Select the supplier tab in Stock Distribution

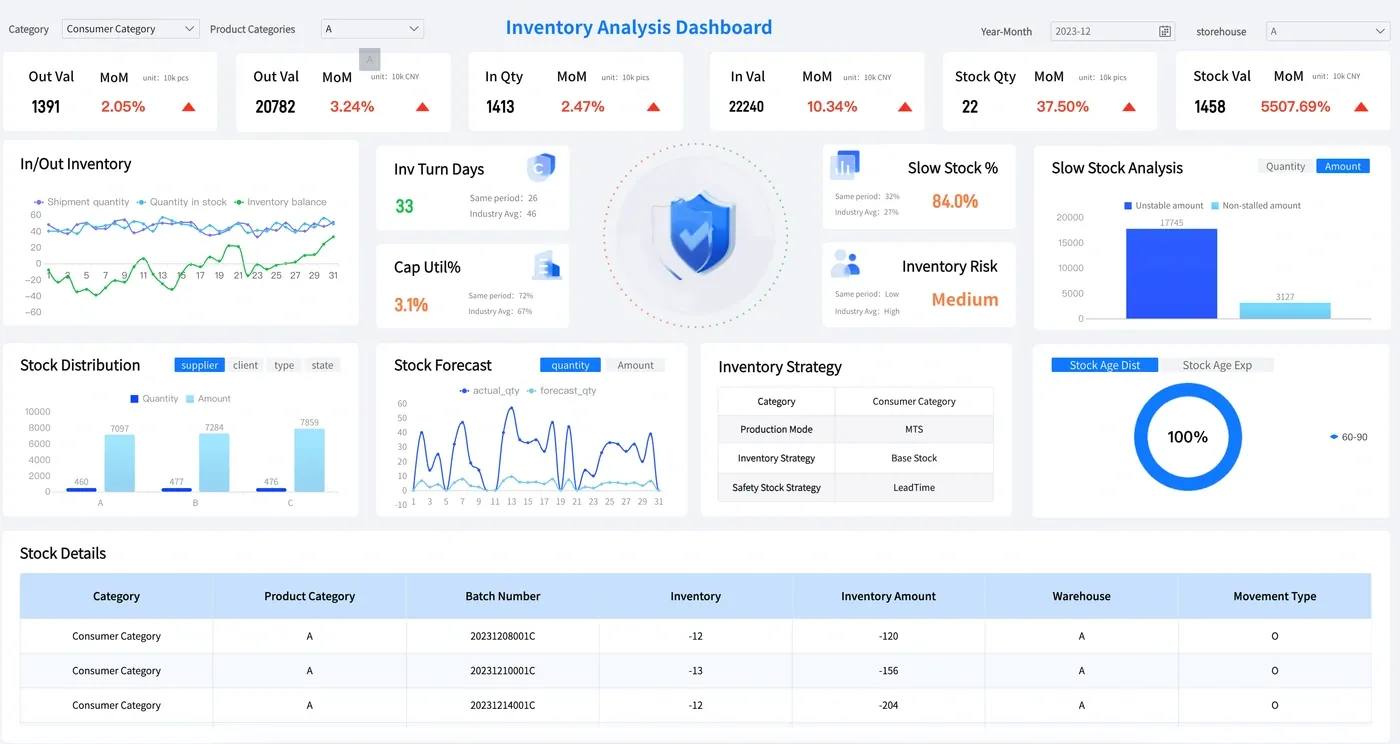(199, 365)
